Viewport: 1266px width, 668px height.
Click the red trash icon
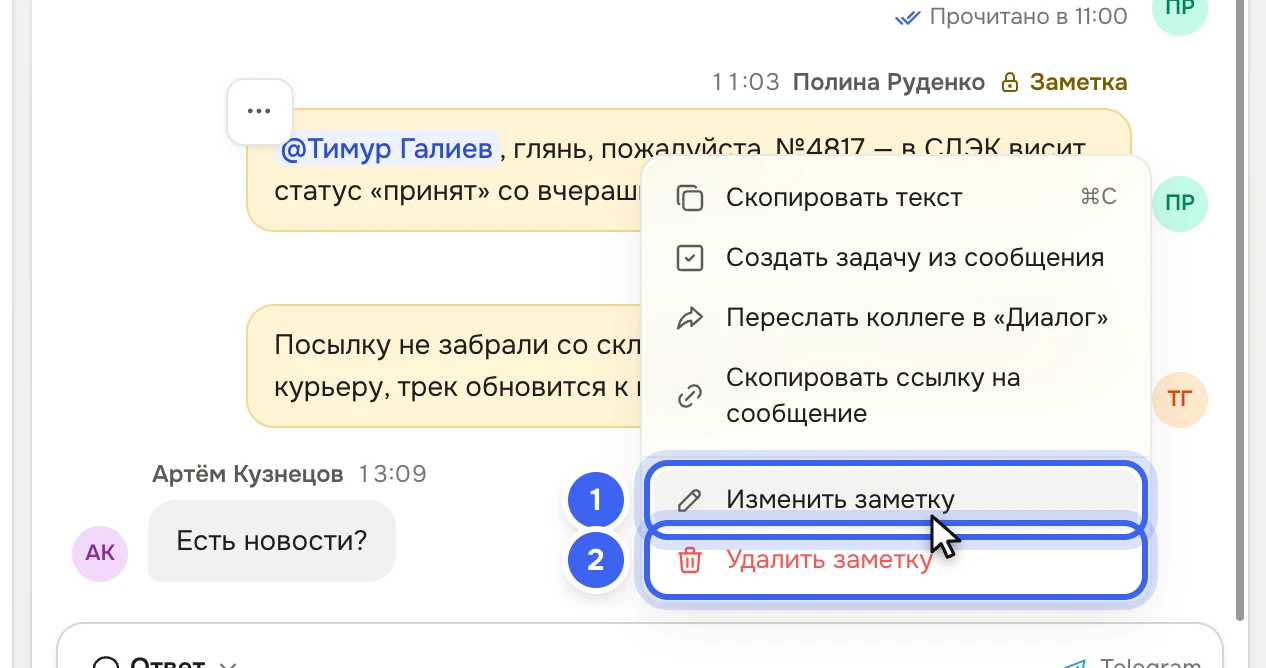click(x=690, y=560)
